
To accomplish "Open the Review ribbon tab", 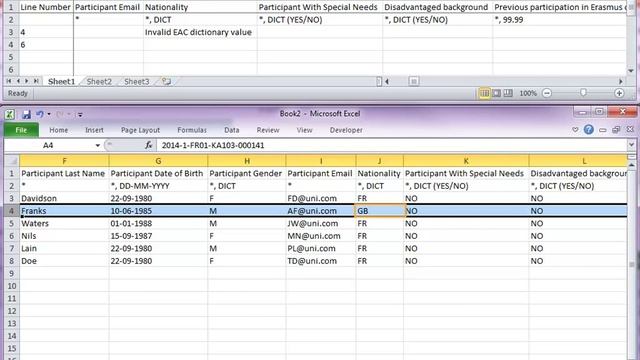I will (x=268, y=130).
